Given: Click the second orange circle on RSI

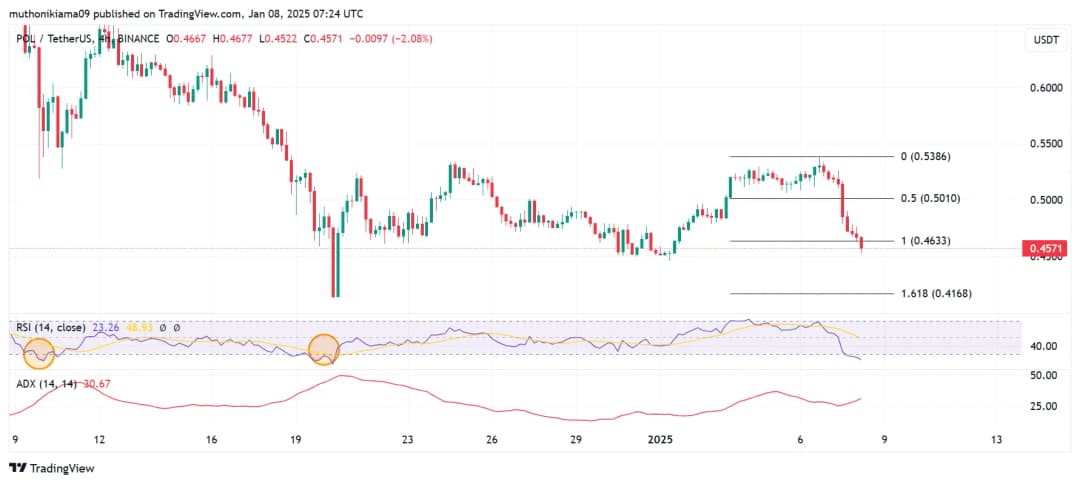Looking at the screenshot, I should pos(325,349).
